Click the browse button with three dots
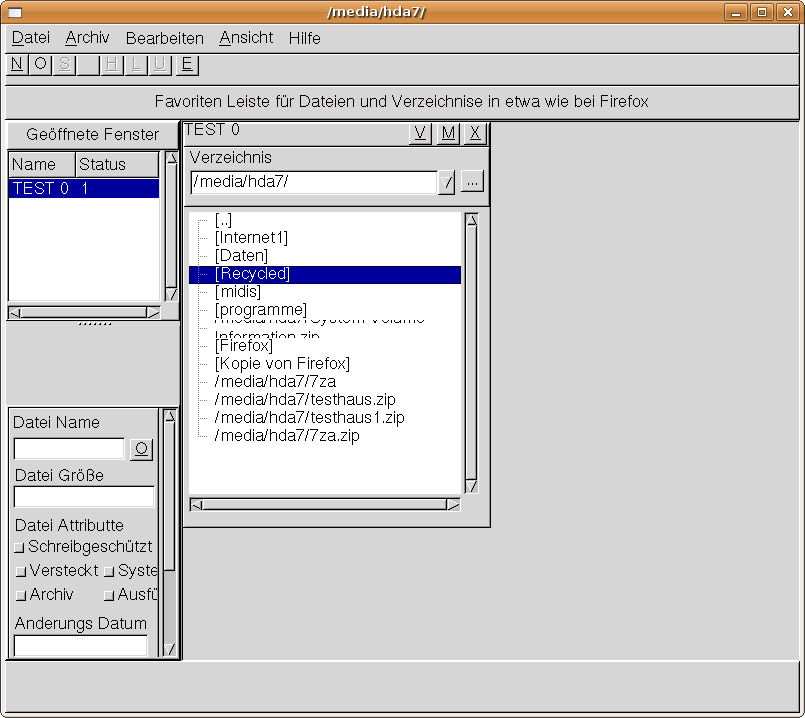 pos(472,182)
